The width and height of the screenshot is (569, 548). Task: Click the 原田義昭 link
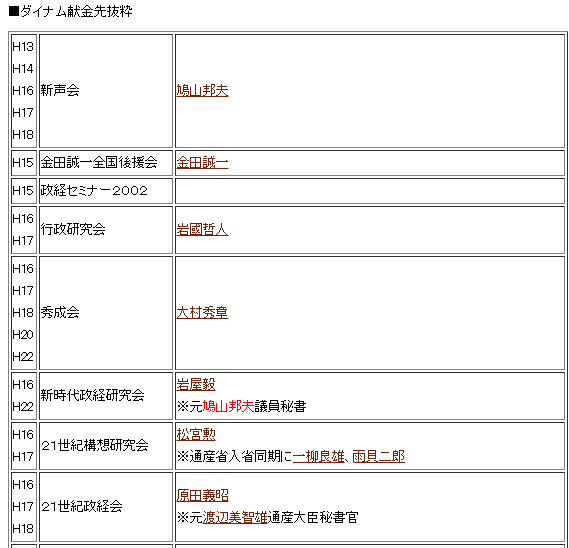coord(202,495)
